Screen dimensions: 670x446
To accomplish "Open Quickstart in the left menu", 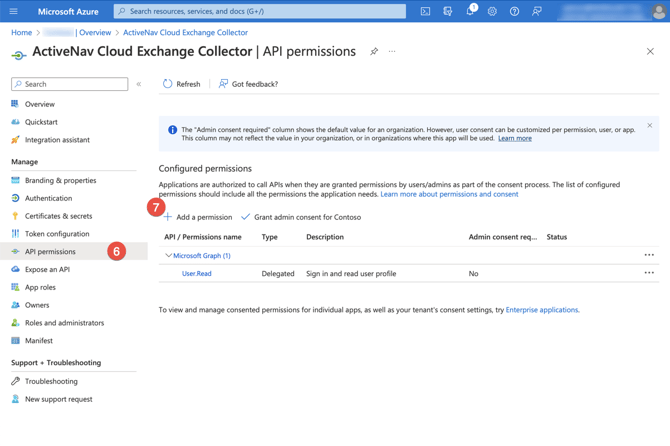I will [x=41, y=122].
